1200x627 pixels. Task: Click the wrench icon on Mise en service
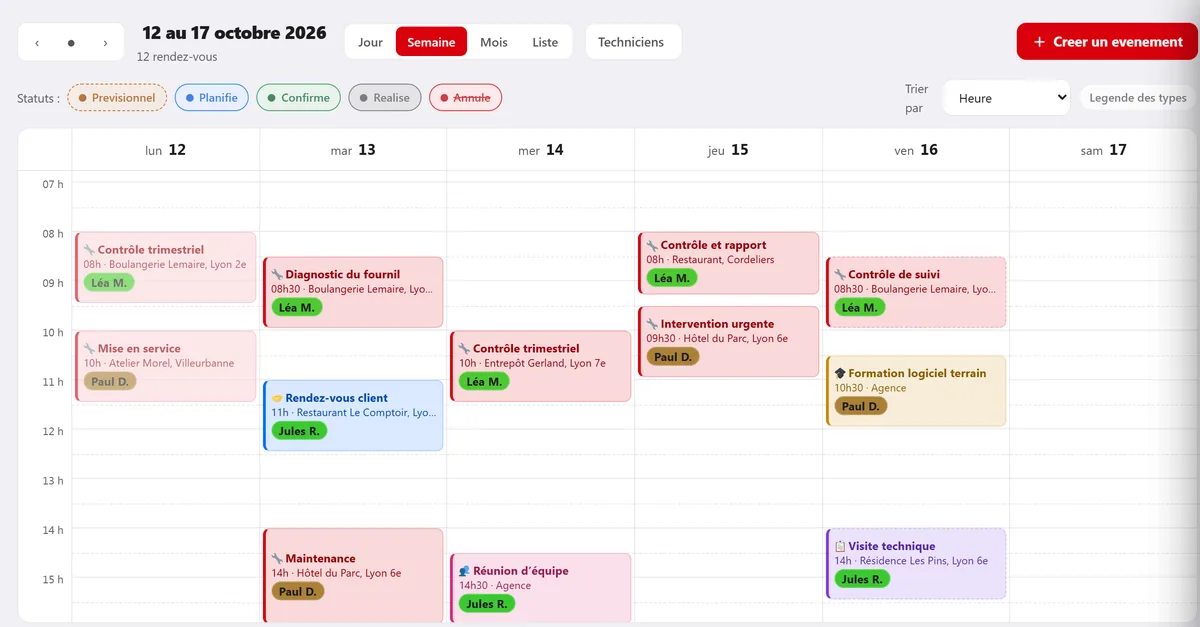89,349
